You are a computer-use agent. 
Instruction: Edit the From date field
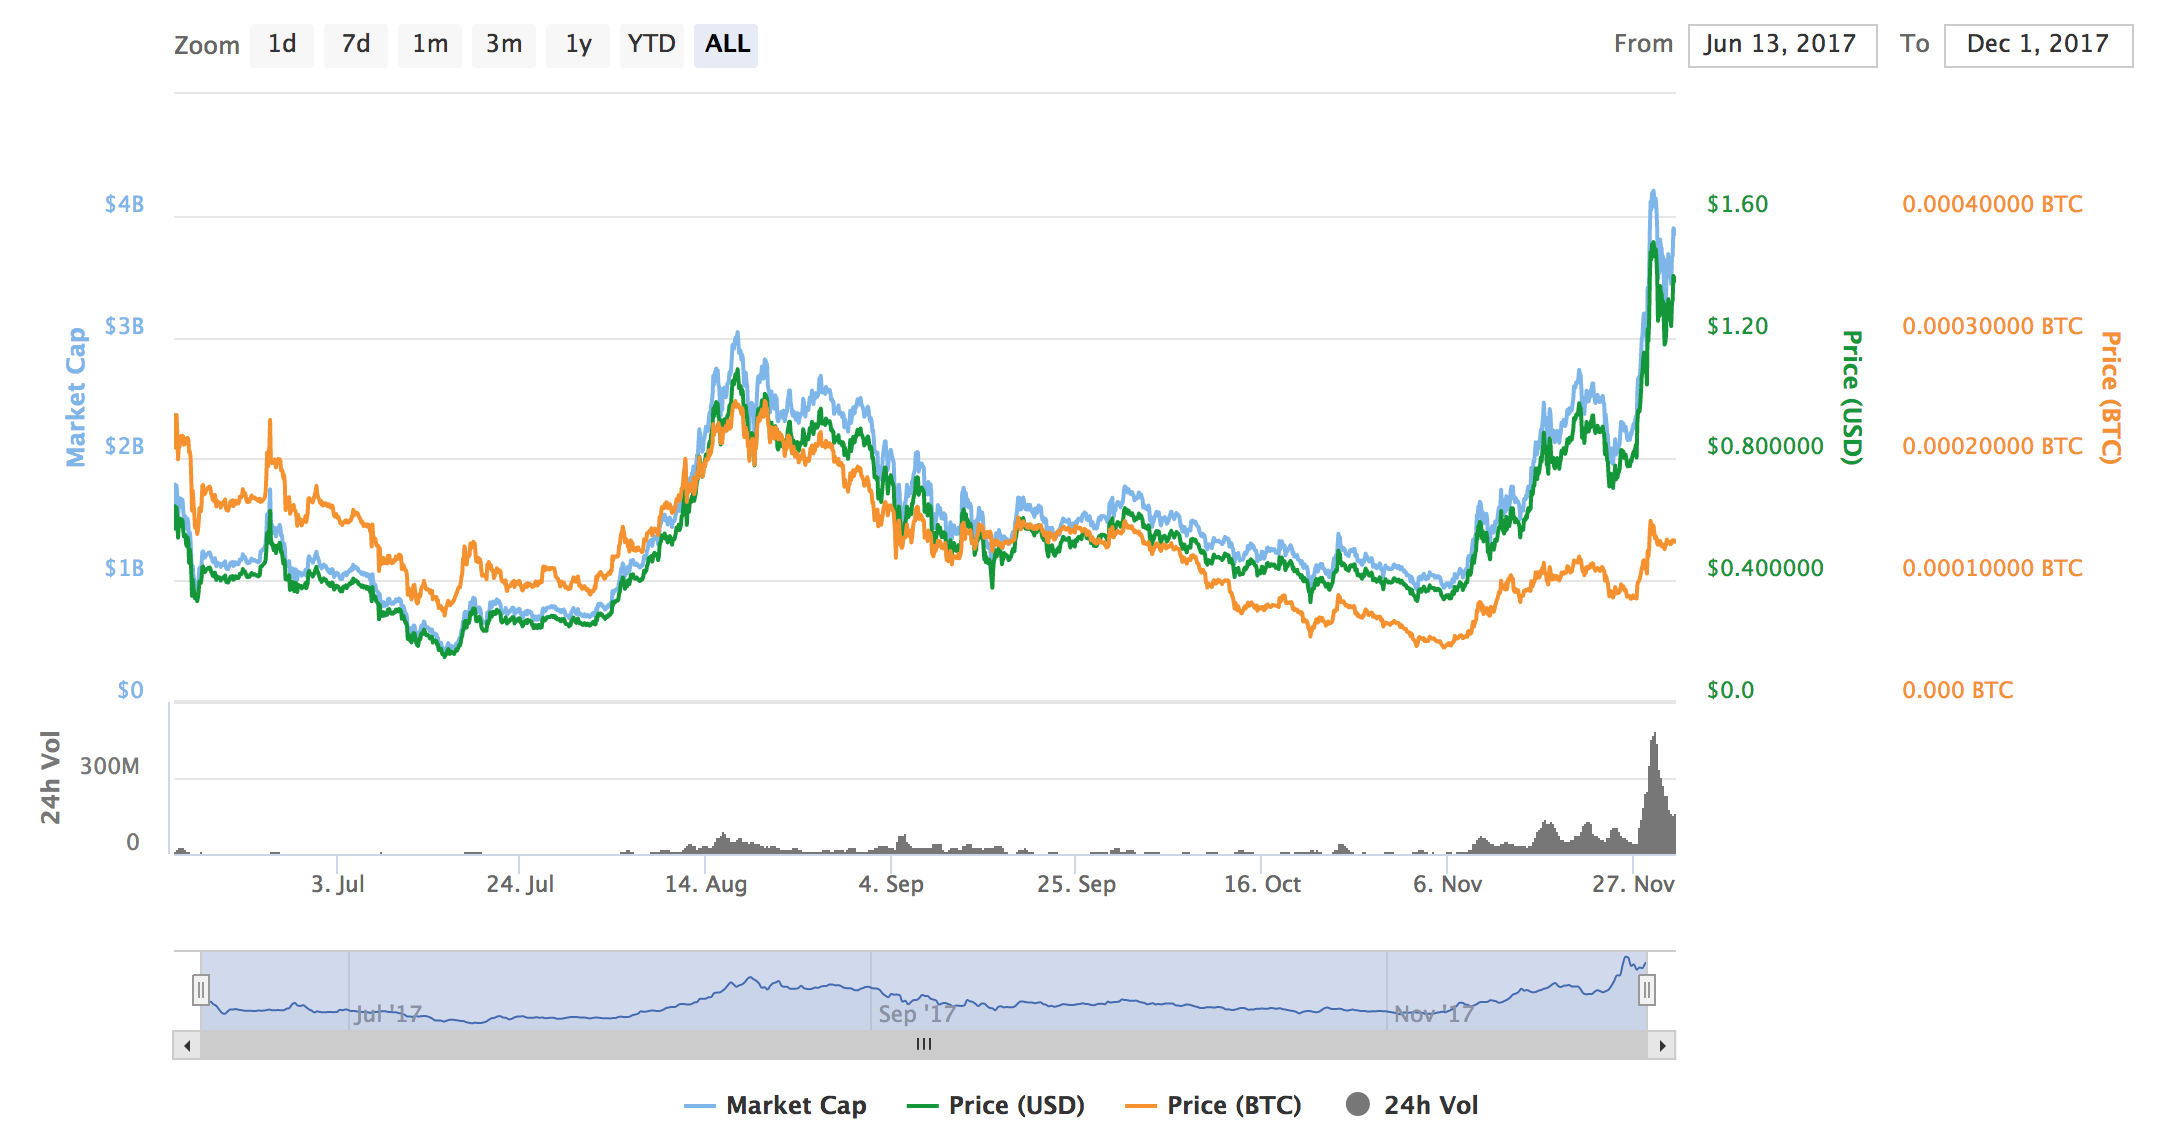pos(1782,45)
